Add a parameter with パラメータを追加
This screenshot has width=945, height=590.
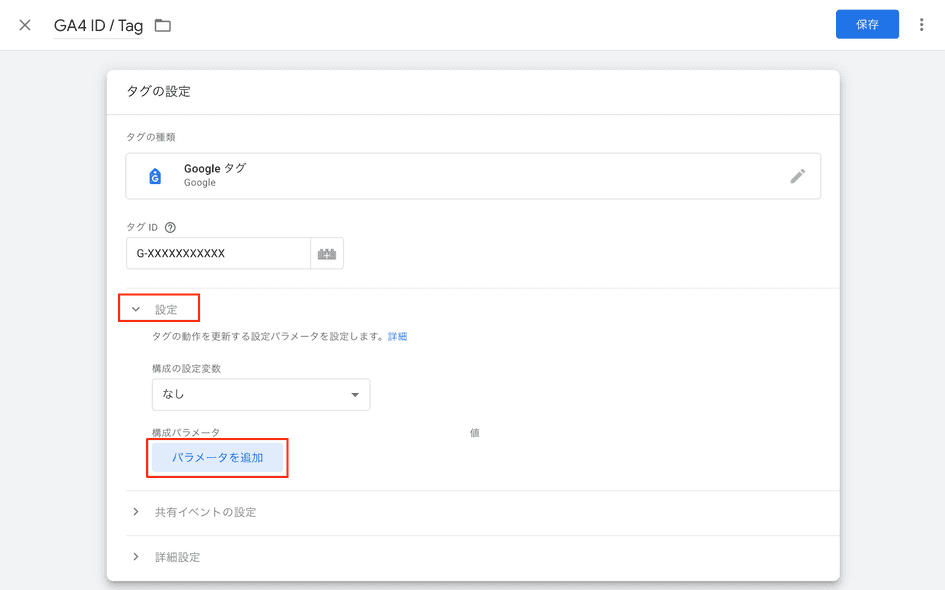(x=217, y=458)
